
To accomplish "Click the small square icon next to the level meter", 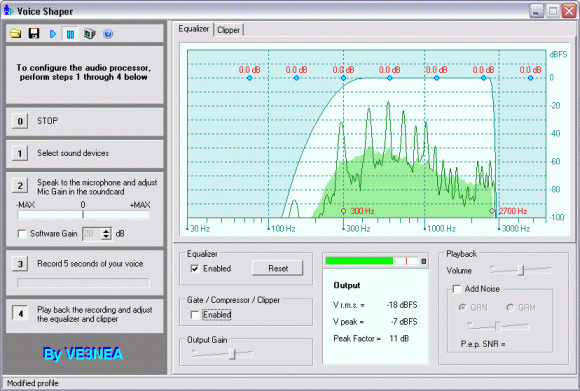I will coord(424,262).
